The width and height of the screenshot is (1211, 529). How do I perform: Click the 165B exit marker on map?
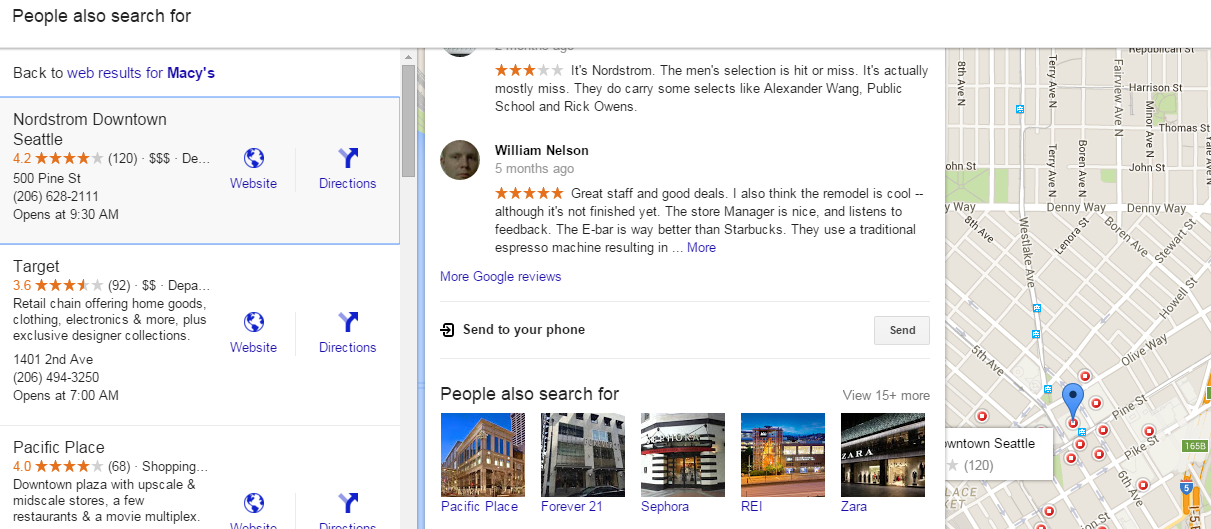1195,445
